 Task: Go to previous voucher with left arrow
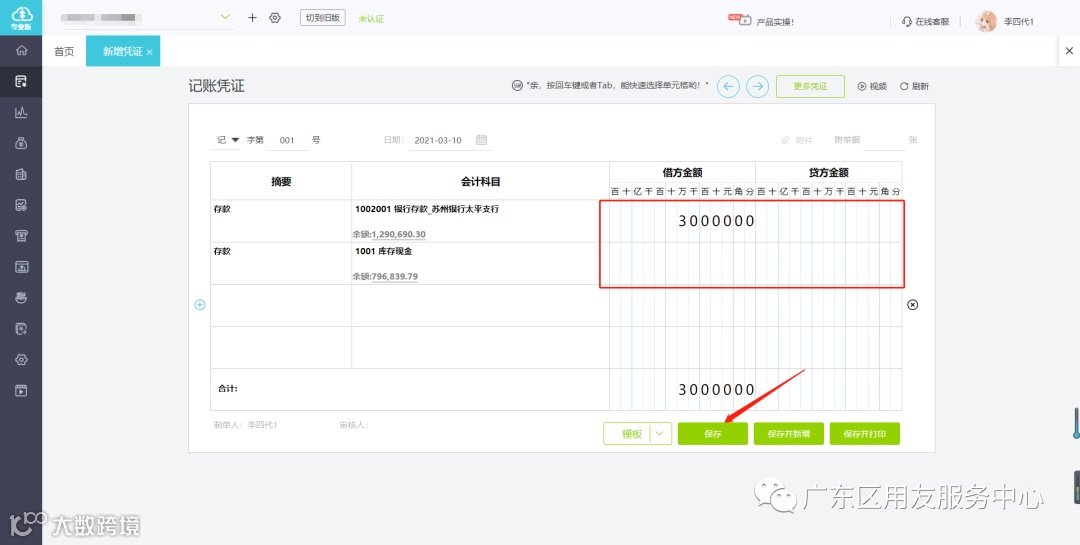pyautogui.click(x=729, y=86)
